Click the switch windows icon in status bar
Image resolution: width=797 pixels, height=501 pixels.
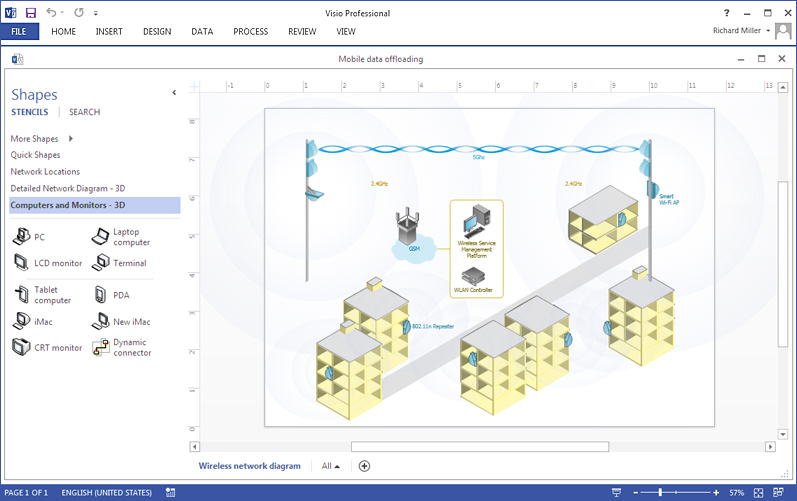[x=778, y=492]
